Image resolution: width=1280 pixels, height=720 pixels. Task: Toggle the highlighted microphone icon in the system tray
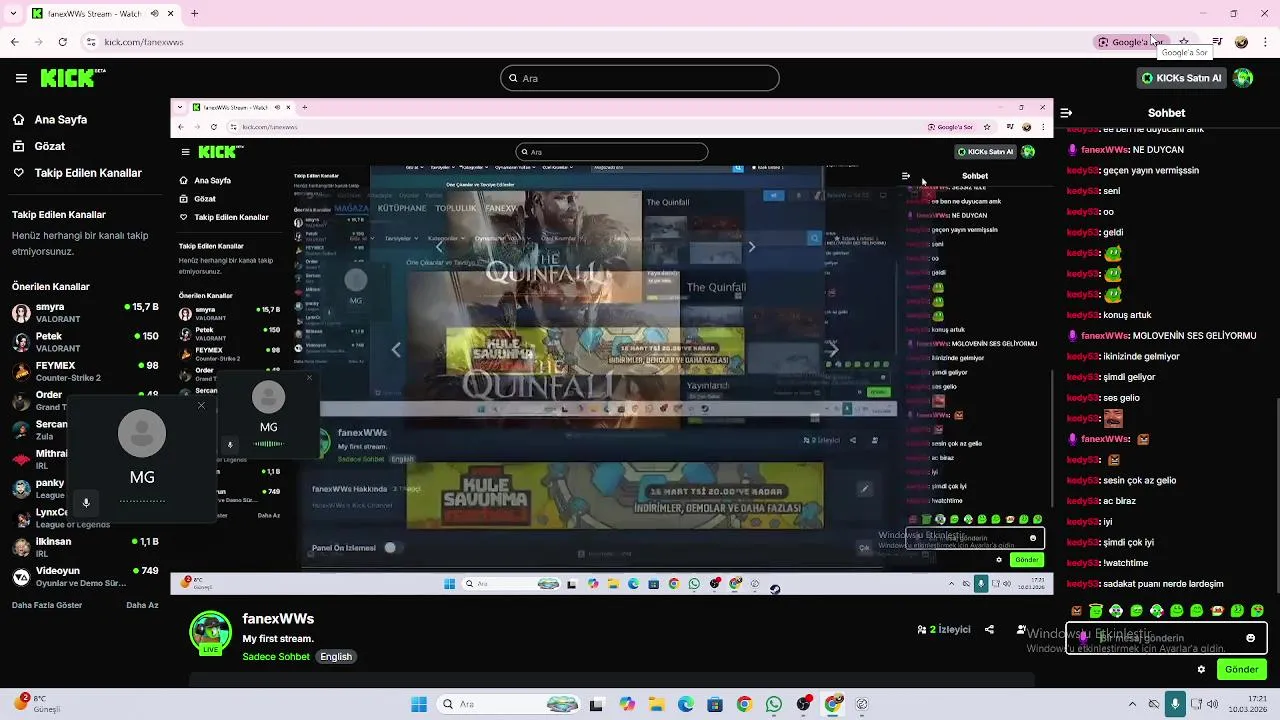point(1175,704)
